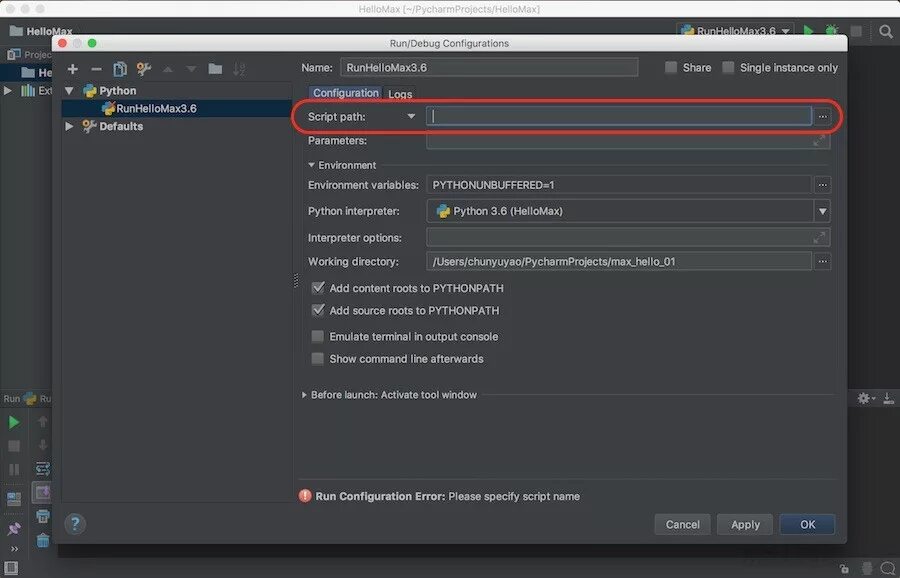Expand Before launch section

tap(304, 395)
